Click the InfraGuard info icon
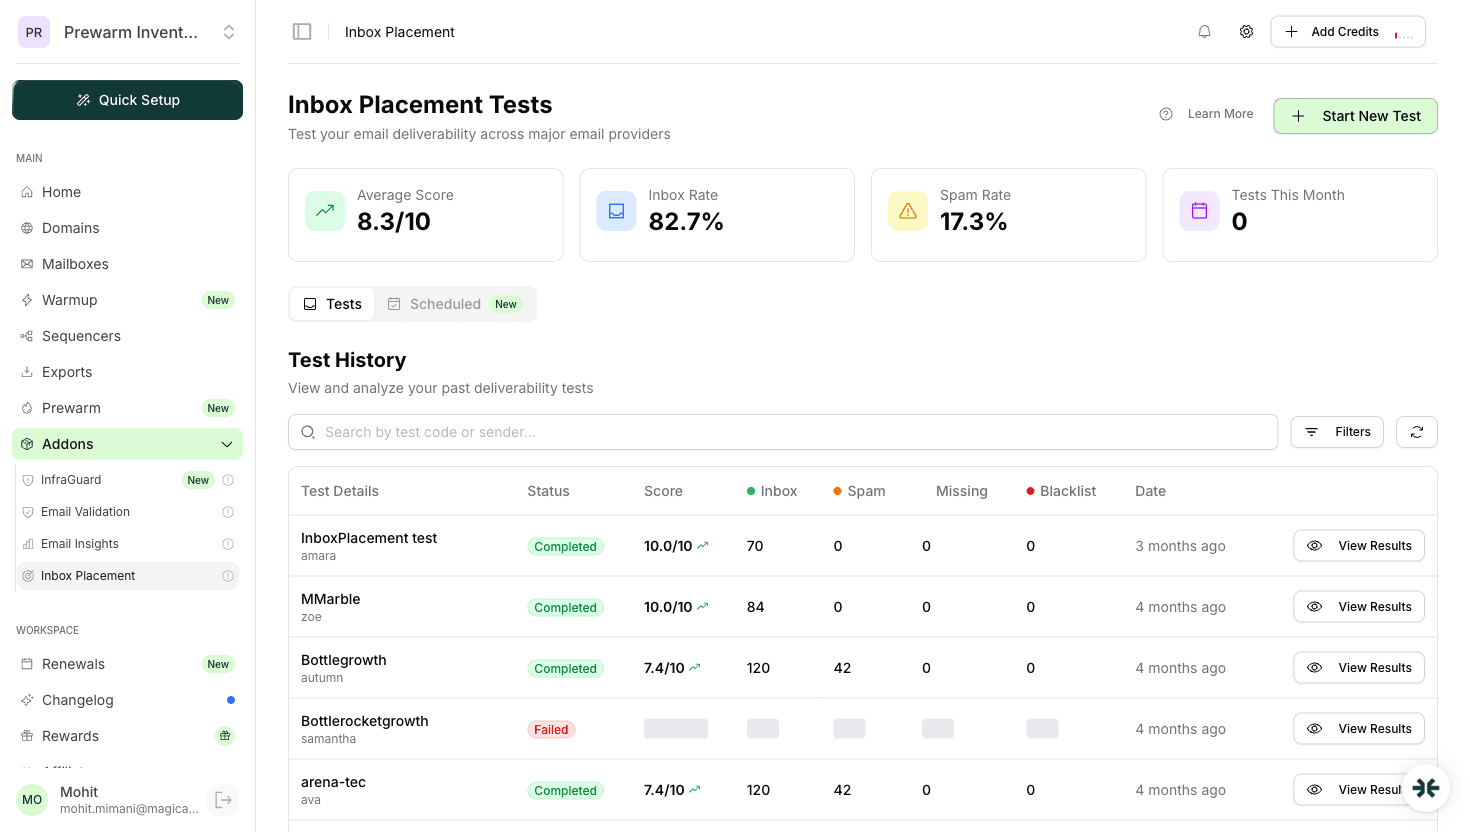 [x=227, y=480]
